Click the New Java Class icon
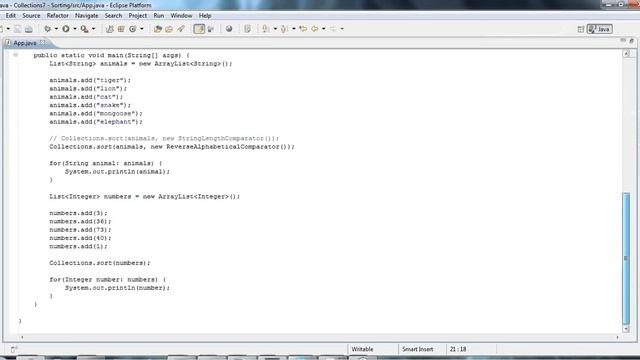Screen dimensions: 640x360 point(133,29)
